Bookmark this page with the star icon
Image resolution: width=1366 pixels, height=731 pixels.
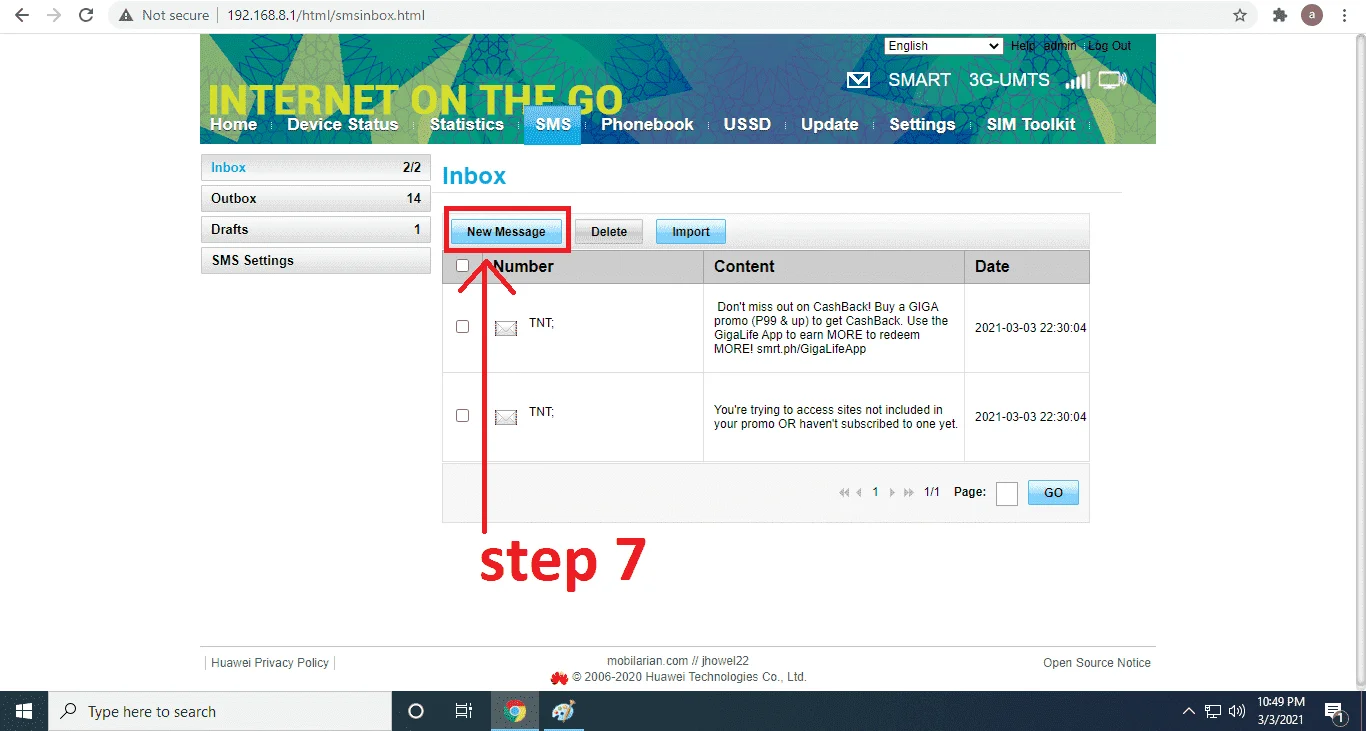coord(1240,15)
